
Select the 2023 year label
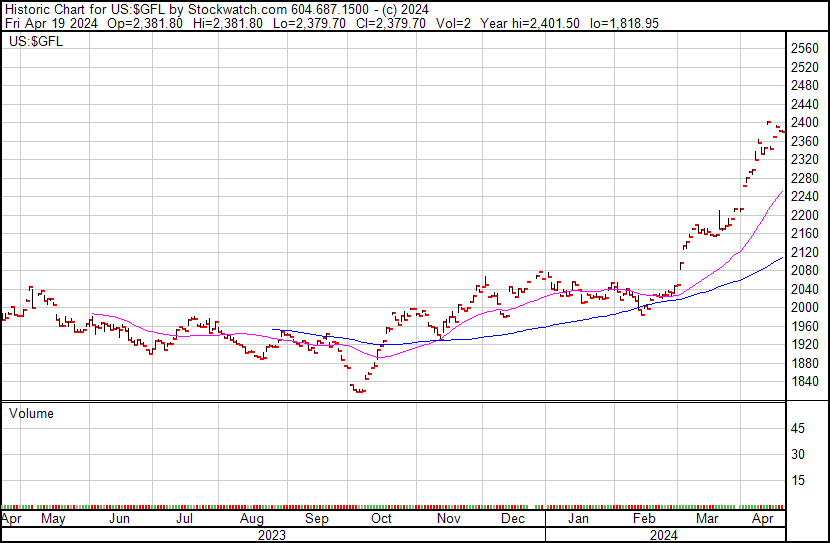point(272,535)
